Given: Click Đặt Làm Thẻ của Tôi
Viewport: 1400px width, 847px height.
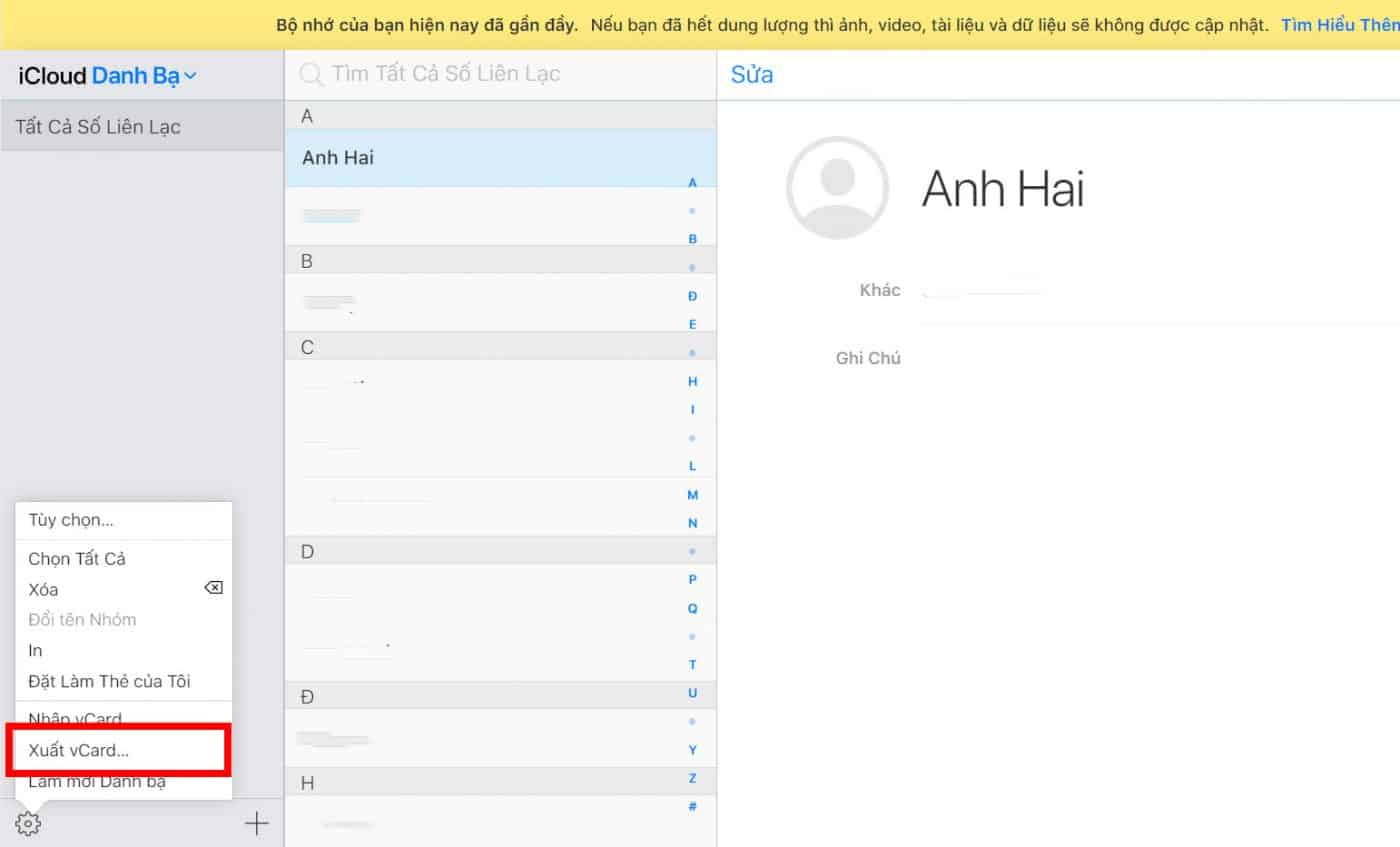Looking at the screenshot, I should (109, 681).
